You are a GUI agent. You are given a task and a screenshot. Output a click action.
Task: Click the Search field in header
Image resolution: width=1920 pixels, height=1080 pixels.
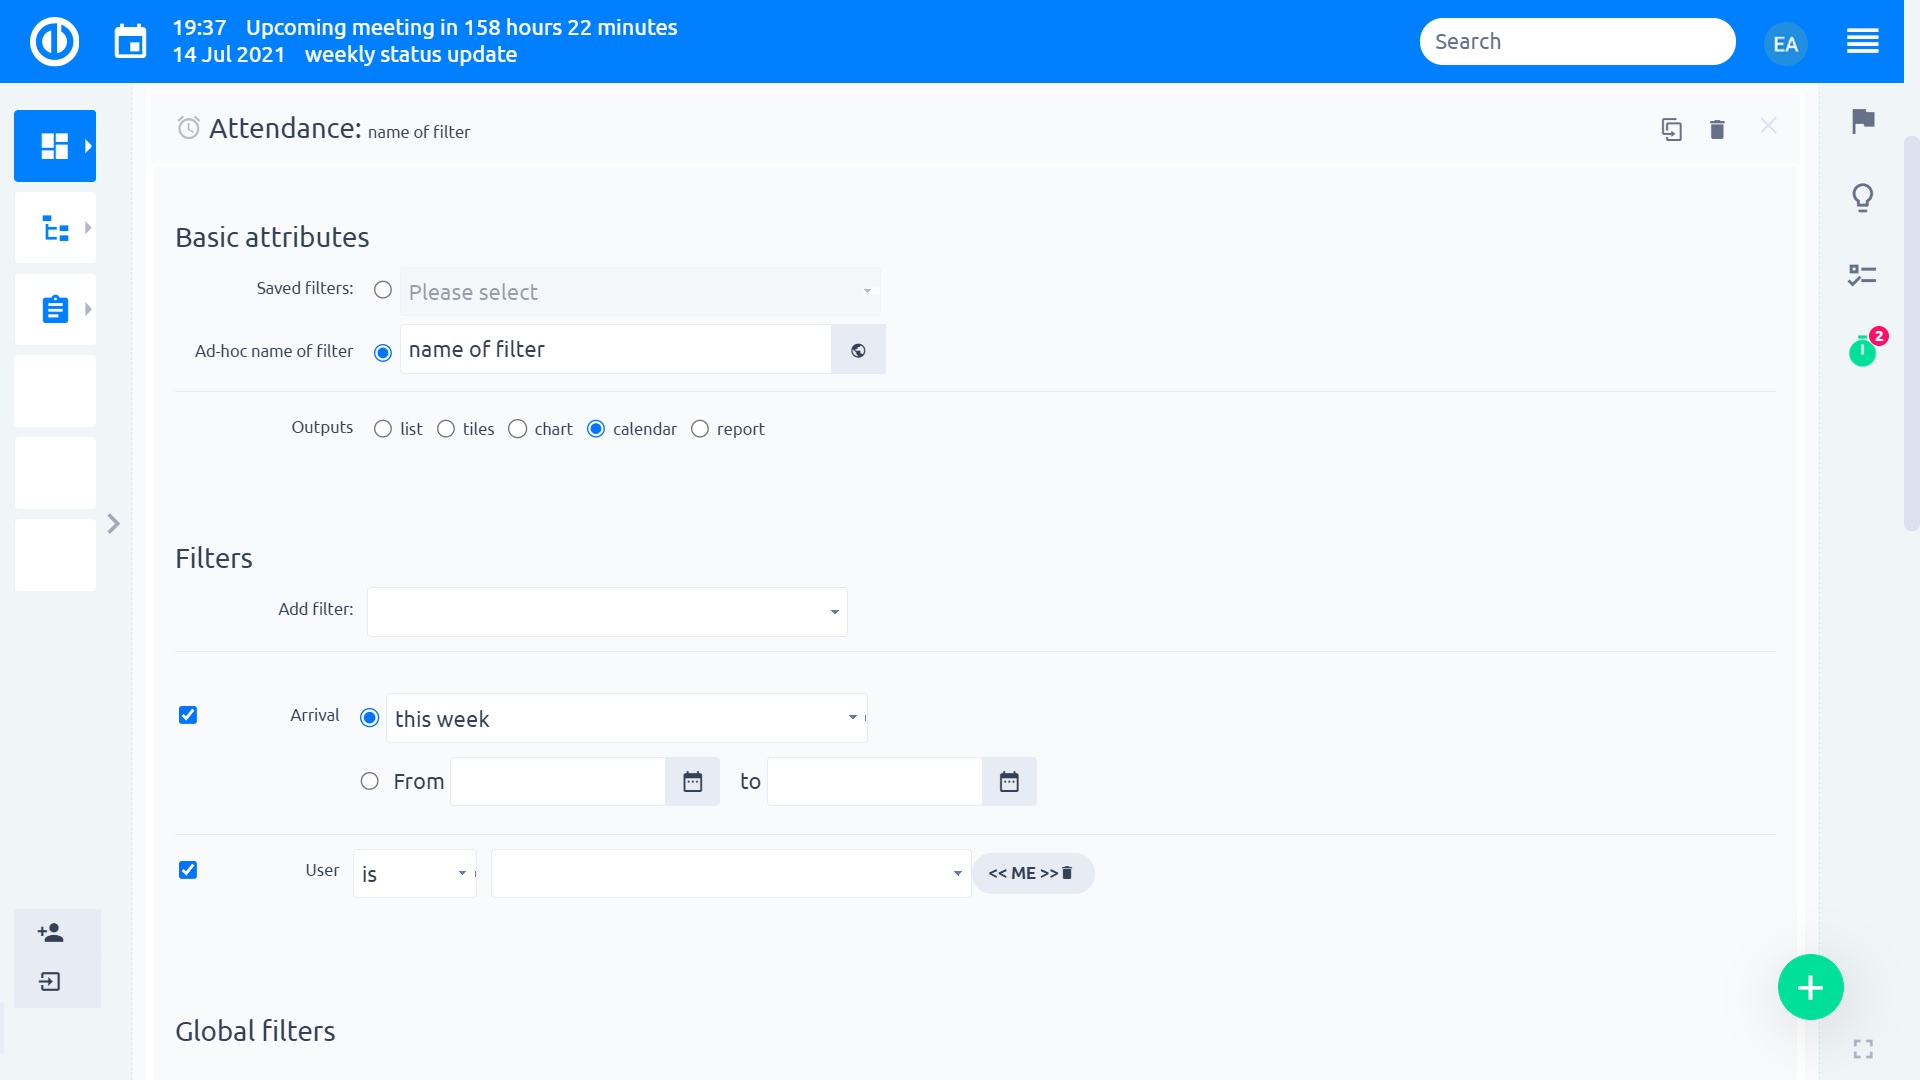tap(1577, 42)
